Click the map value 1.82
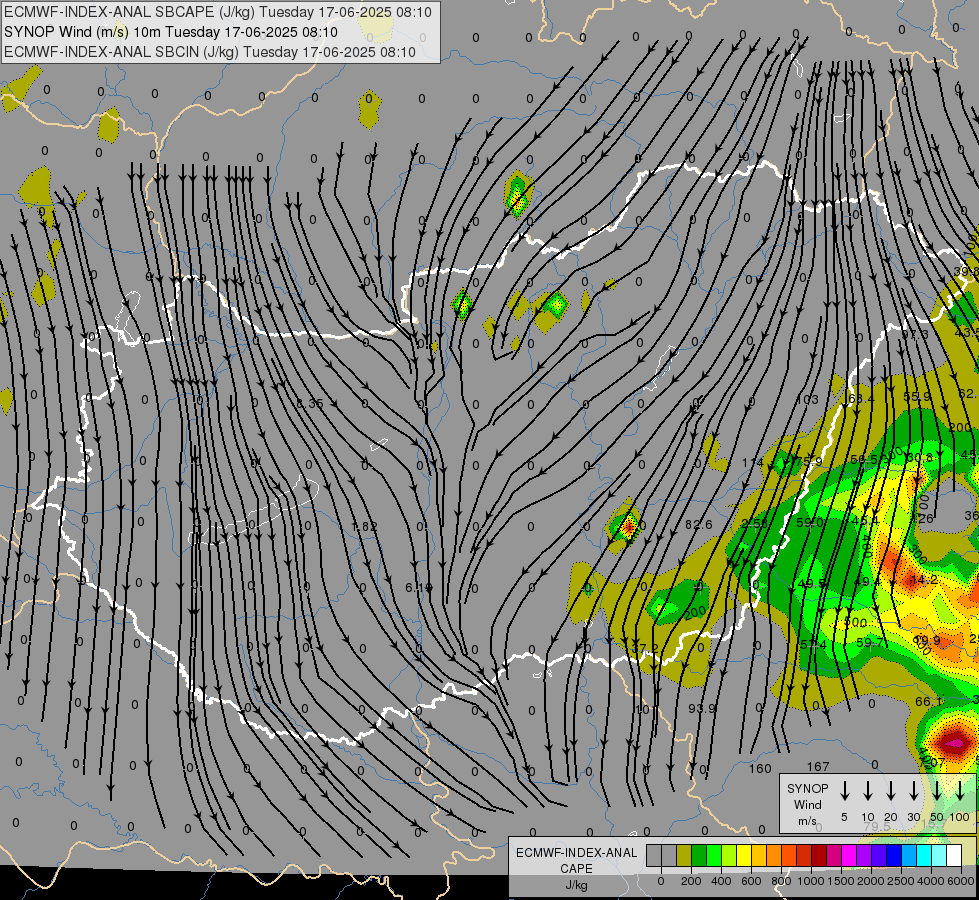This screenshot has height=900, width=979. tap(364, 527)
